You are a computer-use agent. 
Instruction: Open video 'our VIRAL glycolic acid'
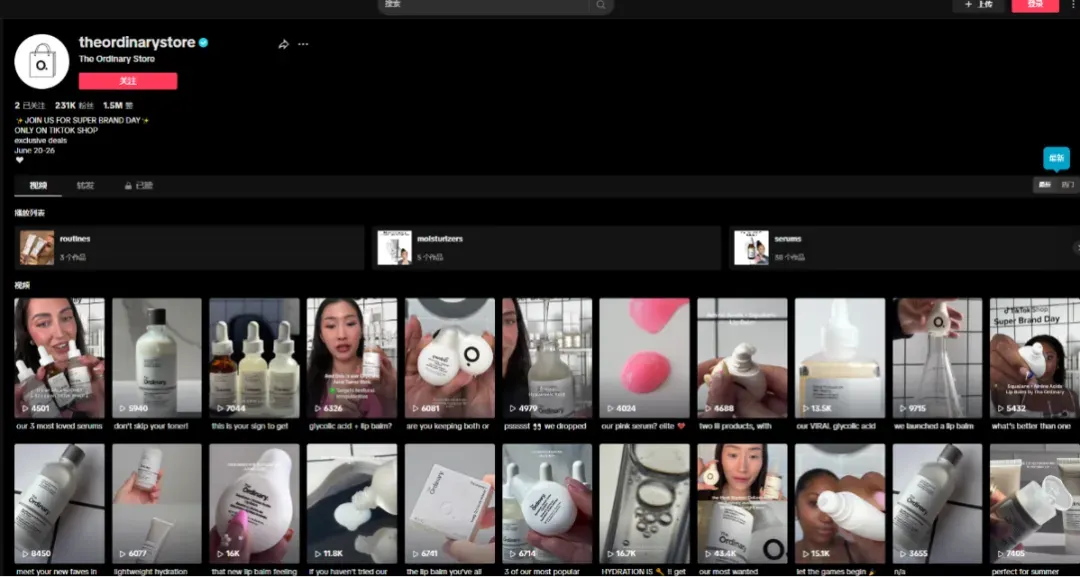point(840,358)
